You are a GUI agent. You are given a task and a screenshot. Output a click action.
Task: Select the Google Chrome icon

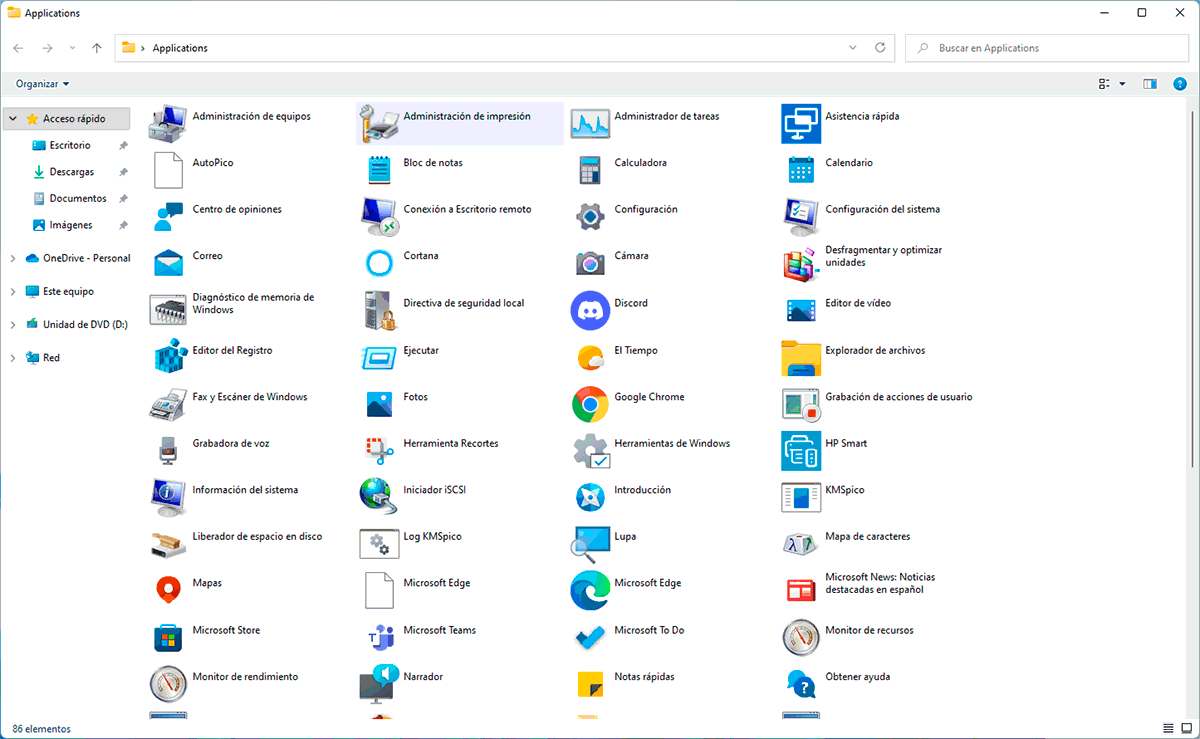pos(590,405)
